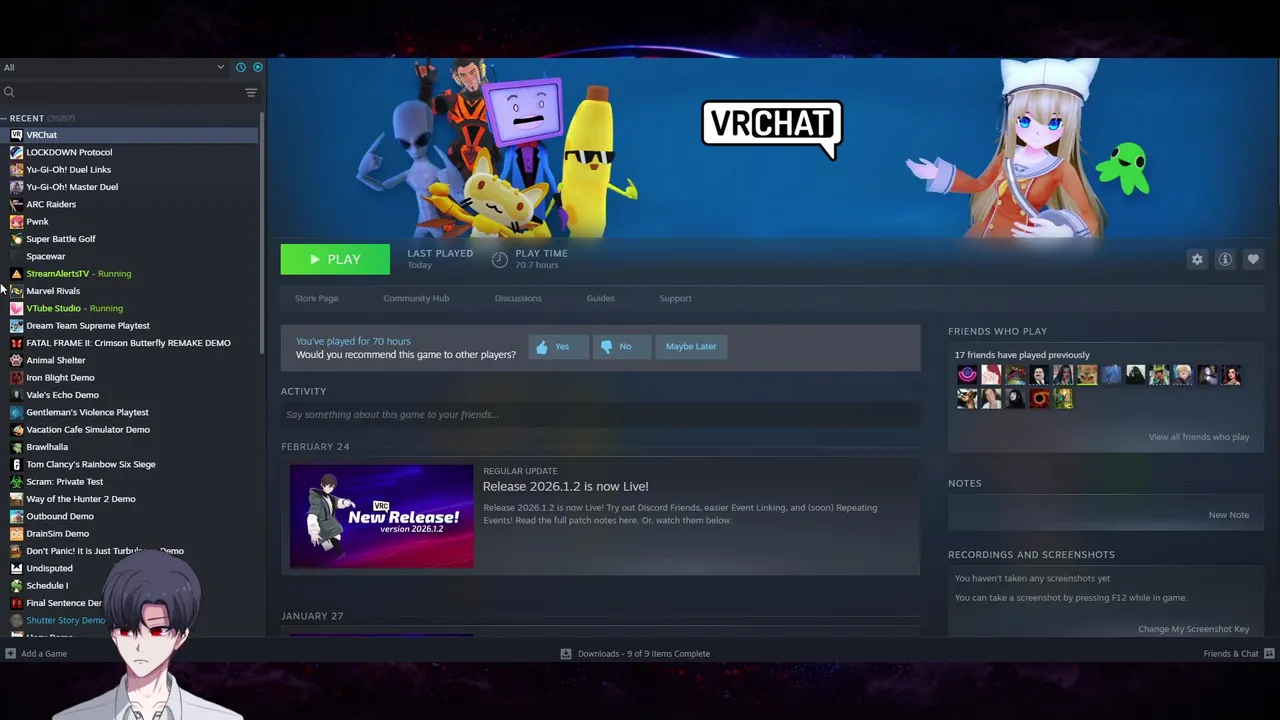Viewport: 1280px width, 720px height.
Task: Click the first friend avatar in Friends Who Play
Action: [x=967, y=375]
